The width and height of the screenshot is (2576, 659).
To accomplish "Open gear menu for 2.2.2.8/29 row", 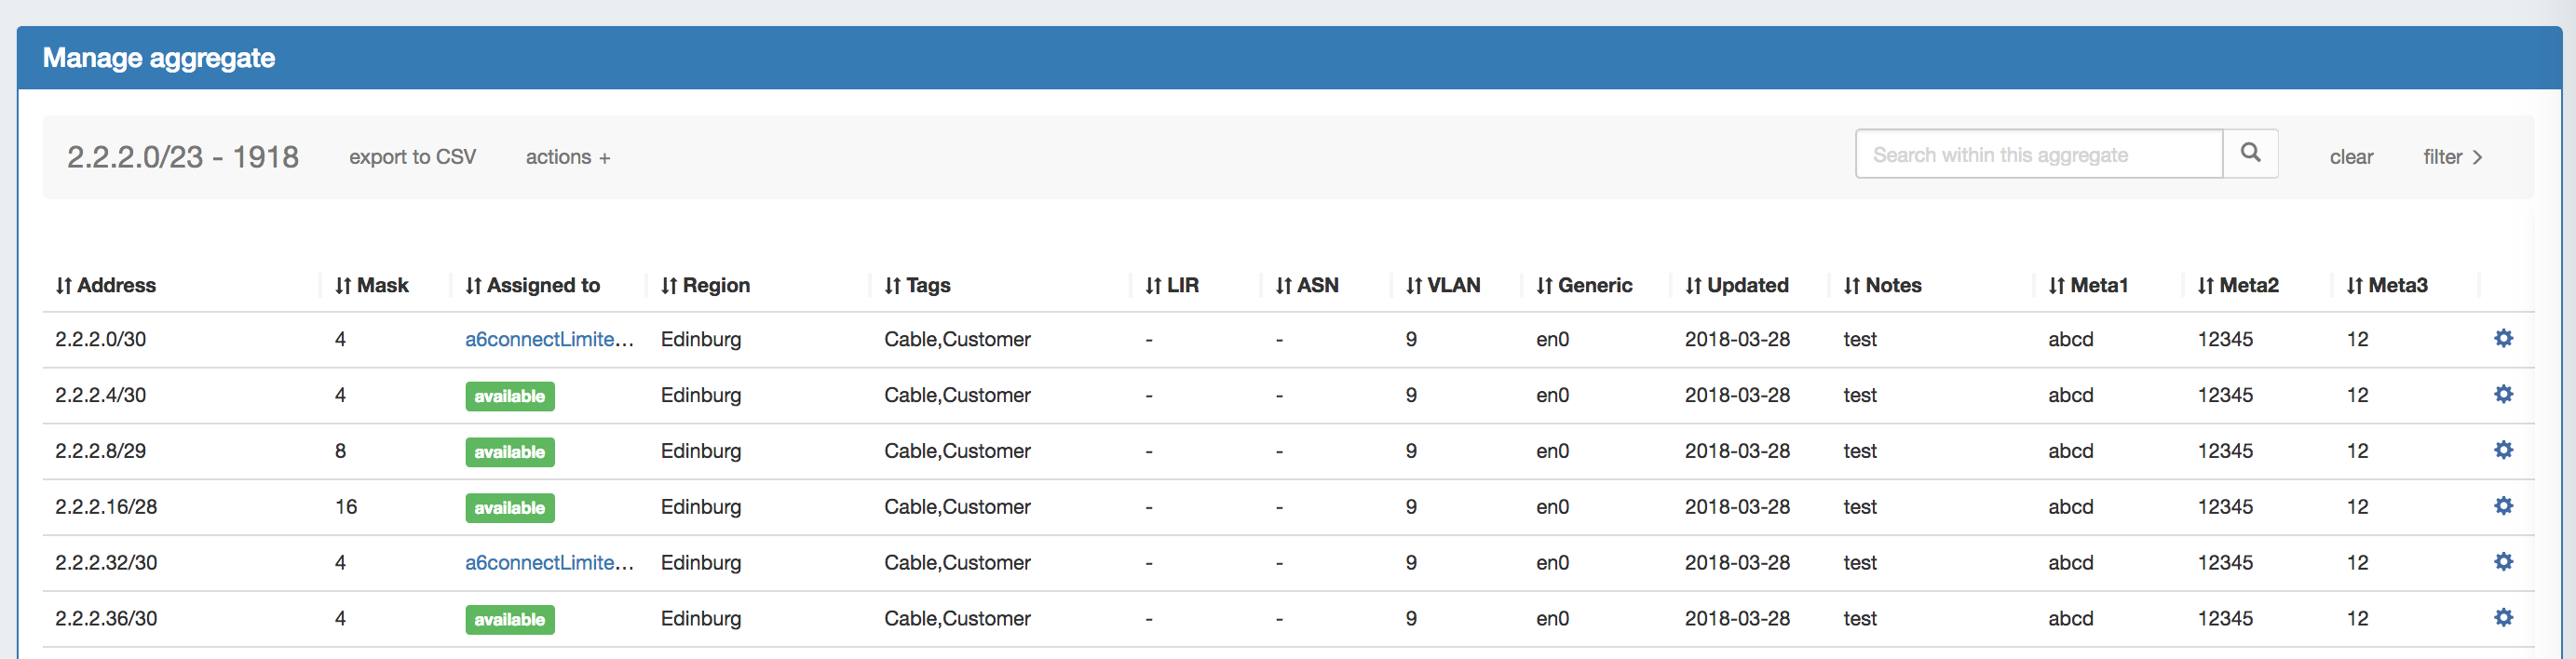I will pyautogui.click(x=2503, y=450).
